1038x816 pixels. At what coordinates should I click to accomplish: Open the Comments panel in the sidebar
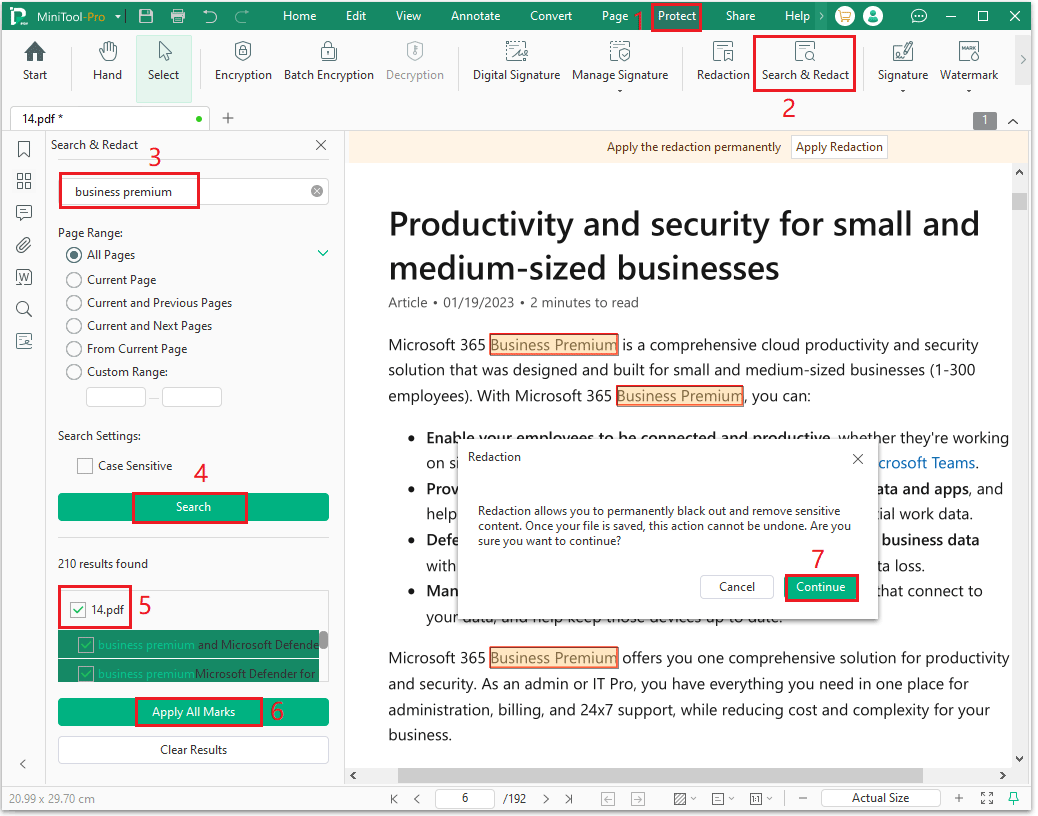tap(23, 213)
